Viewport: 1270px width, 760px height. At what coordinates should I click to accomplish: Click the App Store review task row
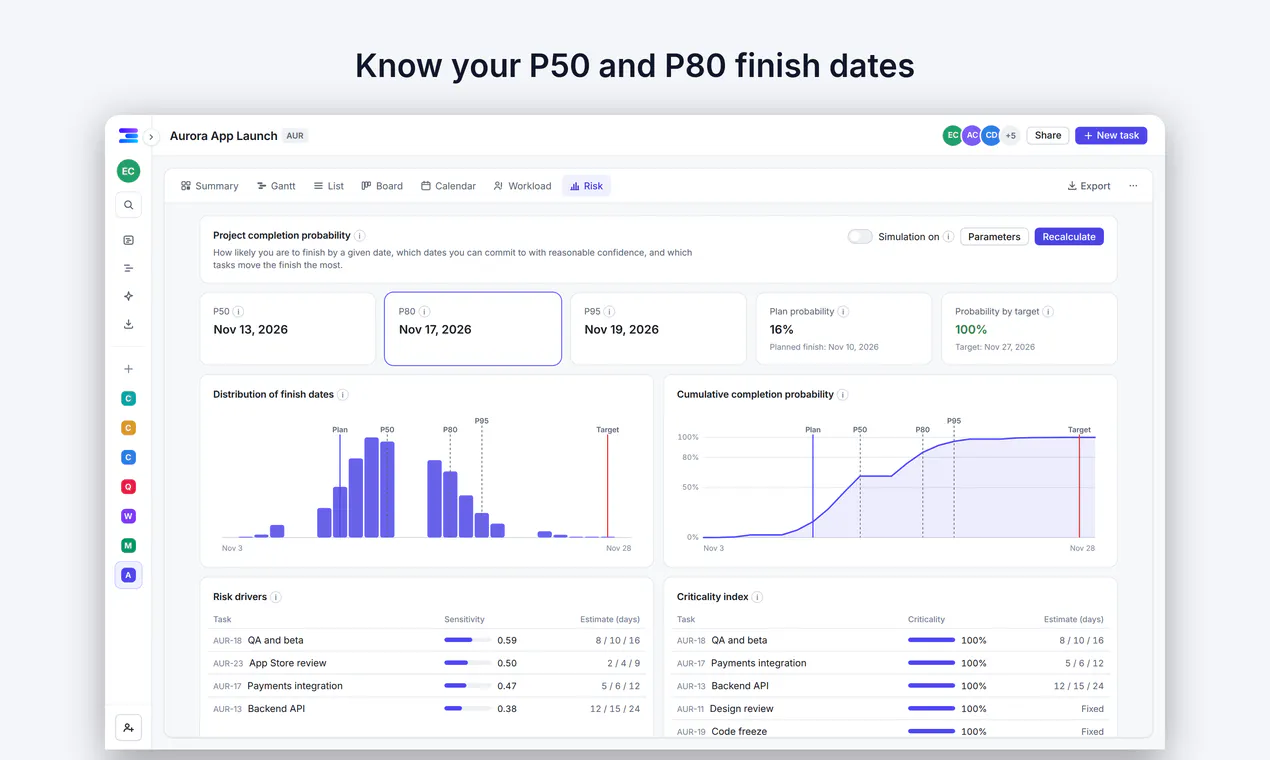point(426,663)
